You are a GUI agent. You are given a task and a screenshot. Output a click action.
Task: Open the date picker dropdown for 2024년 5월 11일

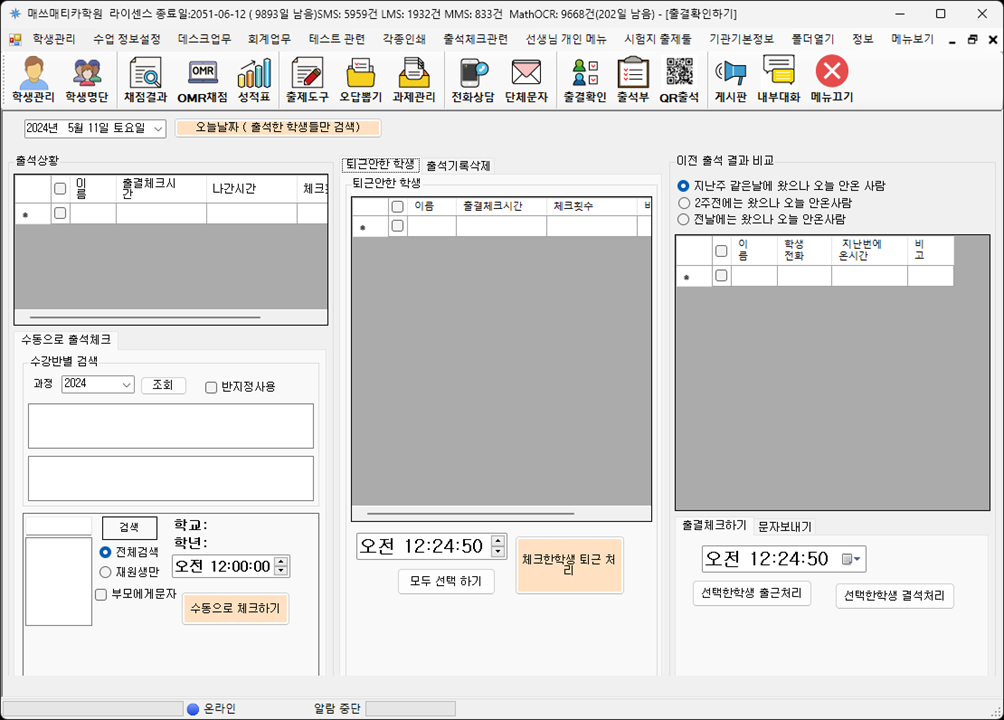pos(158,129)
